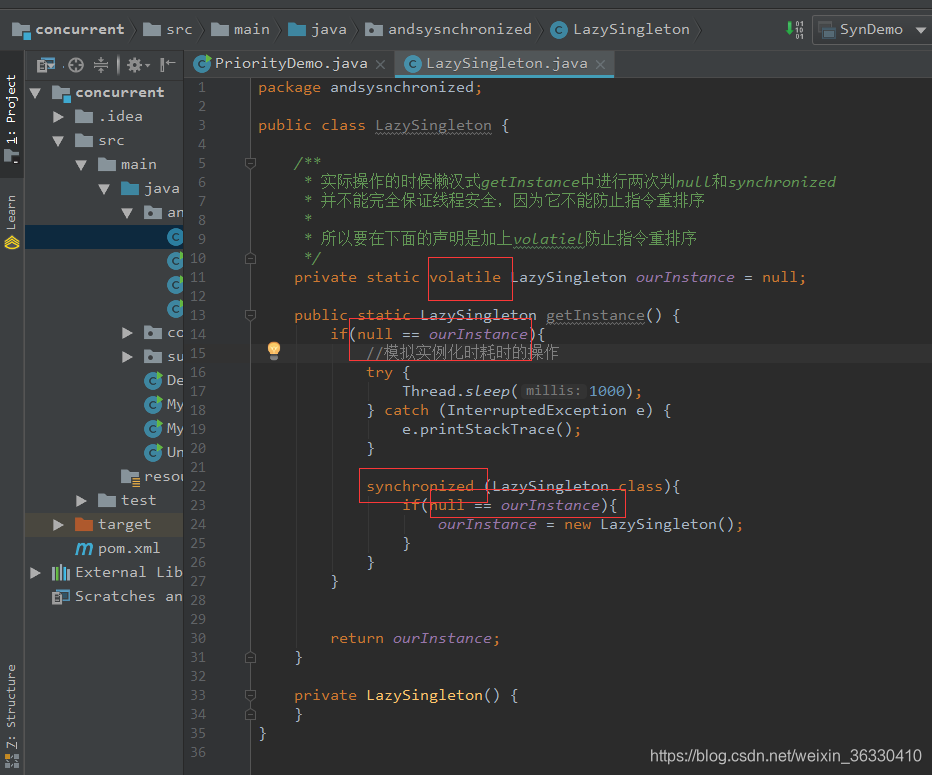Select the .idea folder in the project tree
The height and width of the screenshot is (775, 932).
coord(109,116)
